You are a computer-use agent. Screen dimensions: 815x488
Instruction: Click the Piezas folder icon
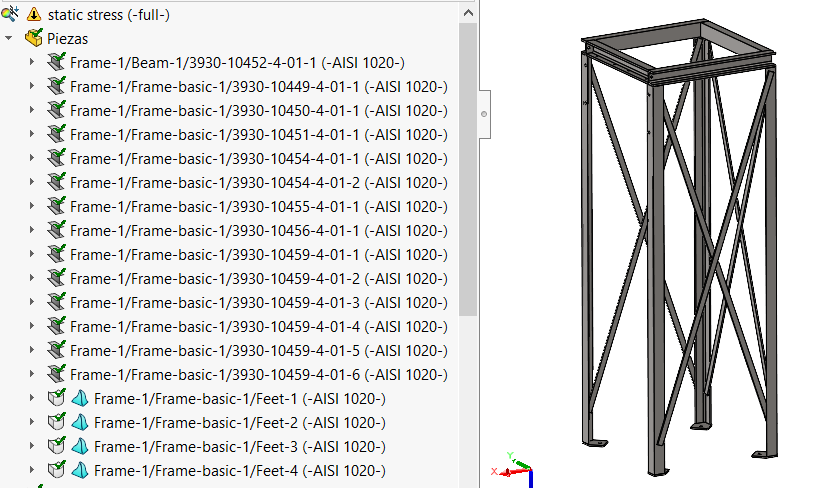point(34,38)
